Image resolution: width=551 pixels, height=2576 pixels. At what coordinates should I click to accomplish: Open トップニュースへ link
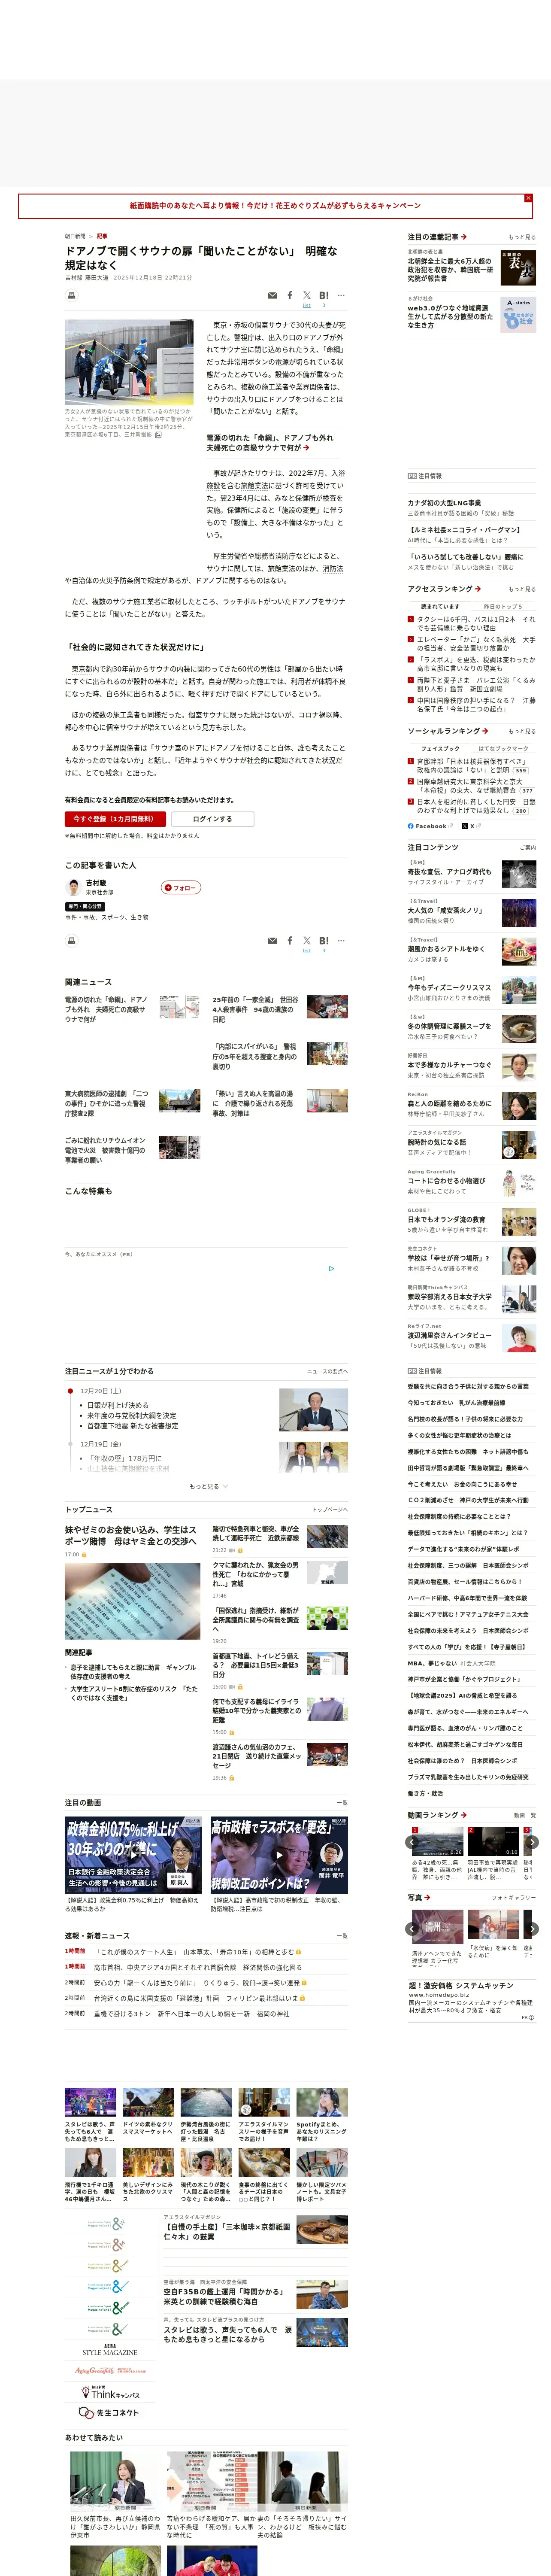coord(330,1510)
